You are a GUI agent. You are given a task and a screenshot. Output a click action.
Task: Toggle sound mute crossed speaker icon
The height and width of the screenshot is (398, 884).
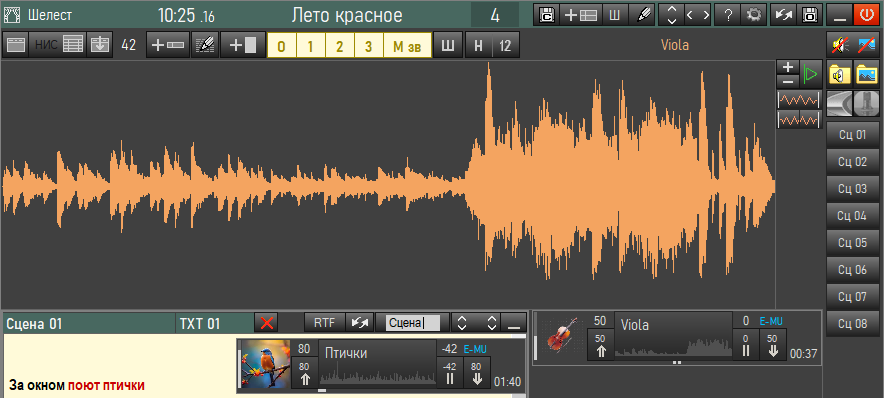(x=839, y=45)
